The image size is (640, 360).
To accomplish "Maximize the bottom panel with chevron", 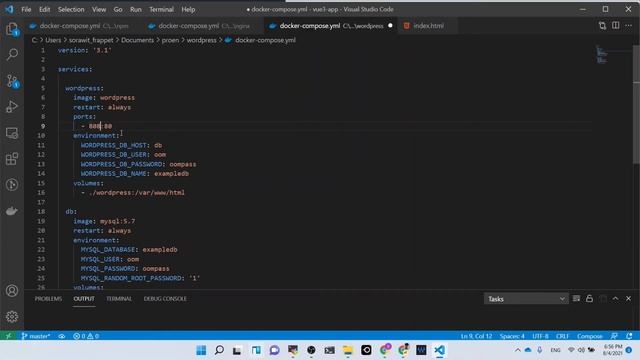I will pos(616,299).
